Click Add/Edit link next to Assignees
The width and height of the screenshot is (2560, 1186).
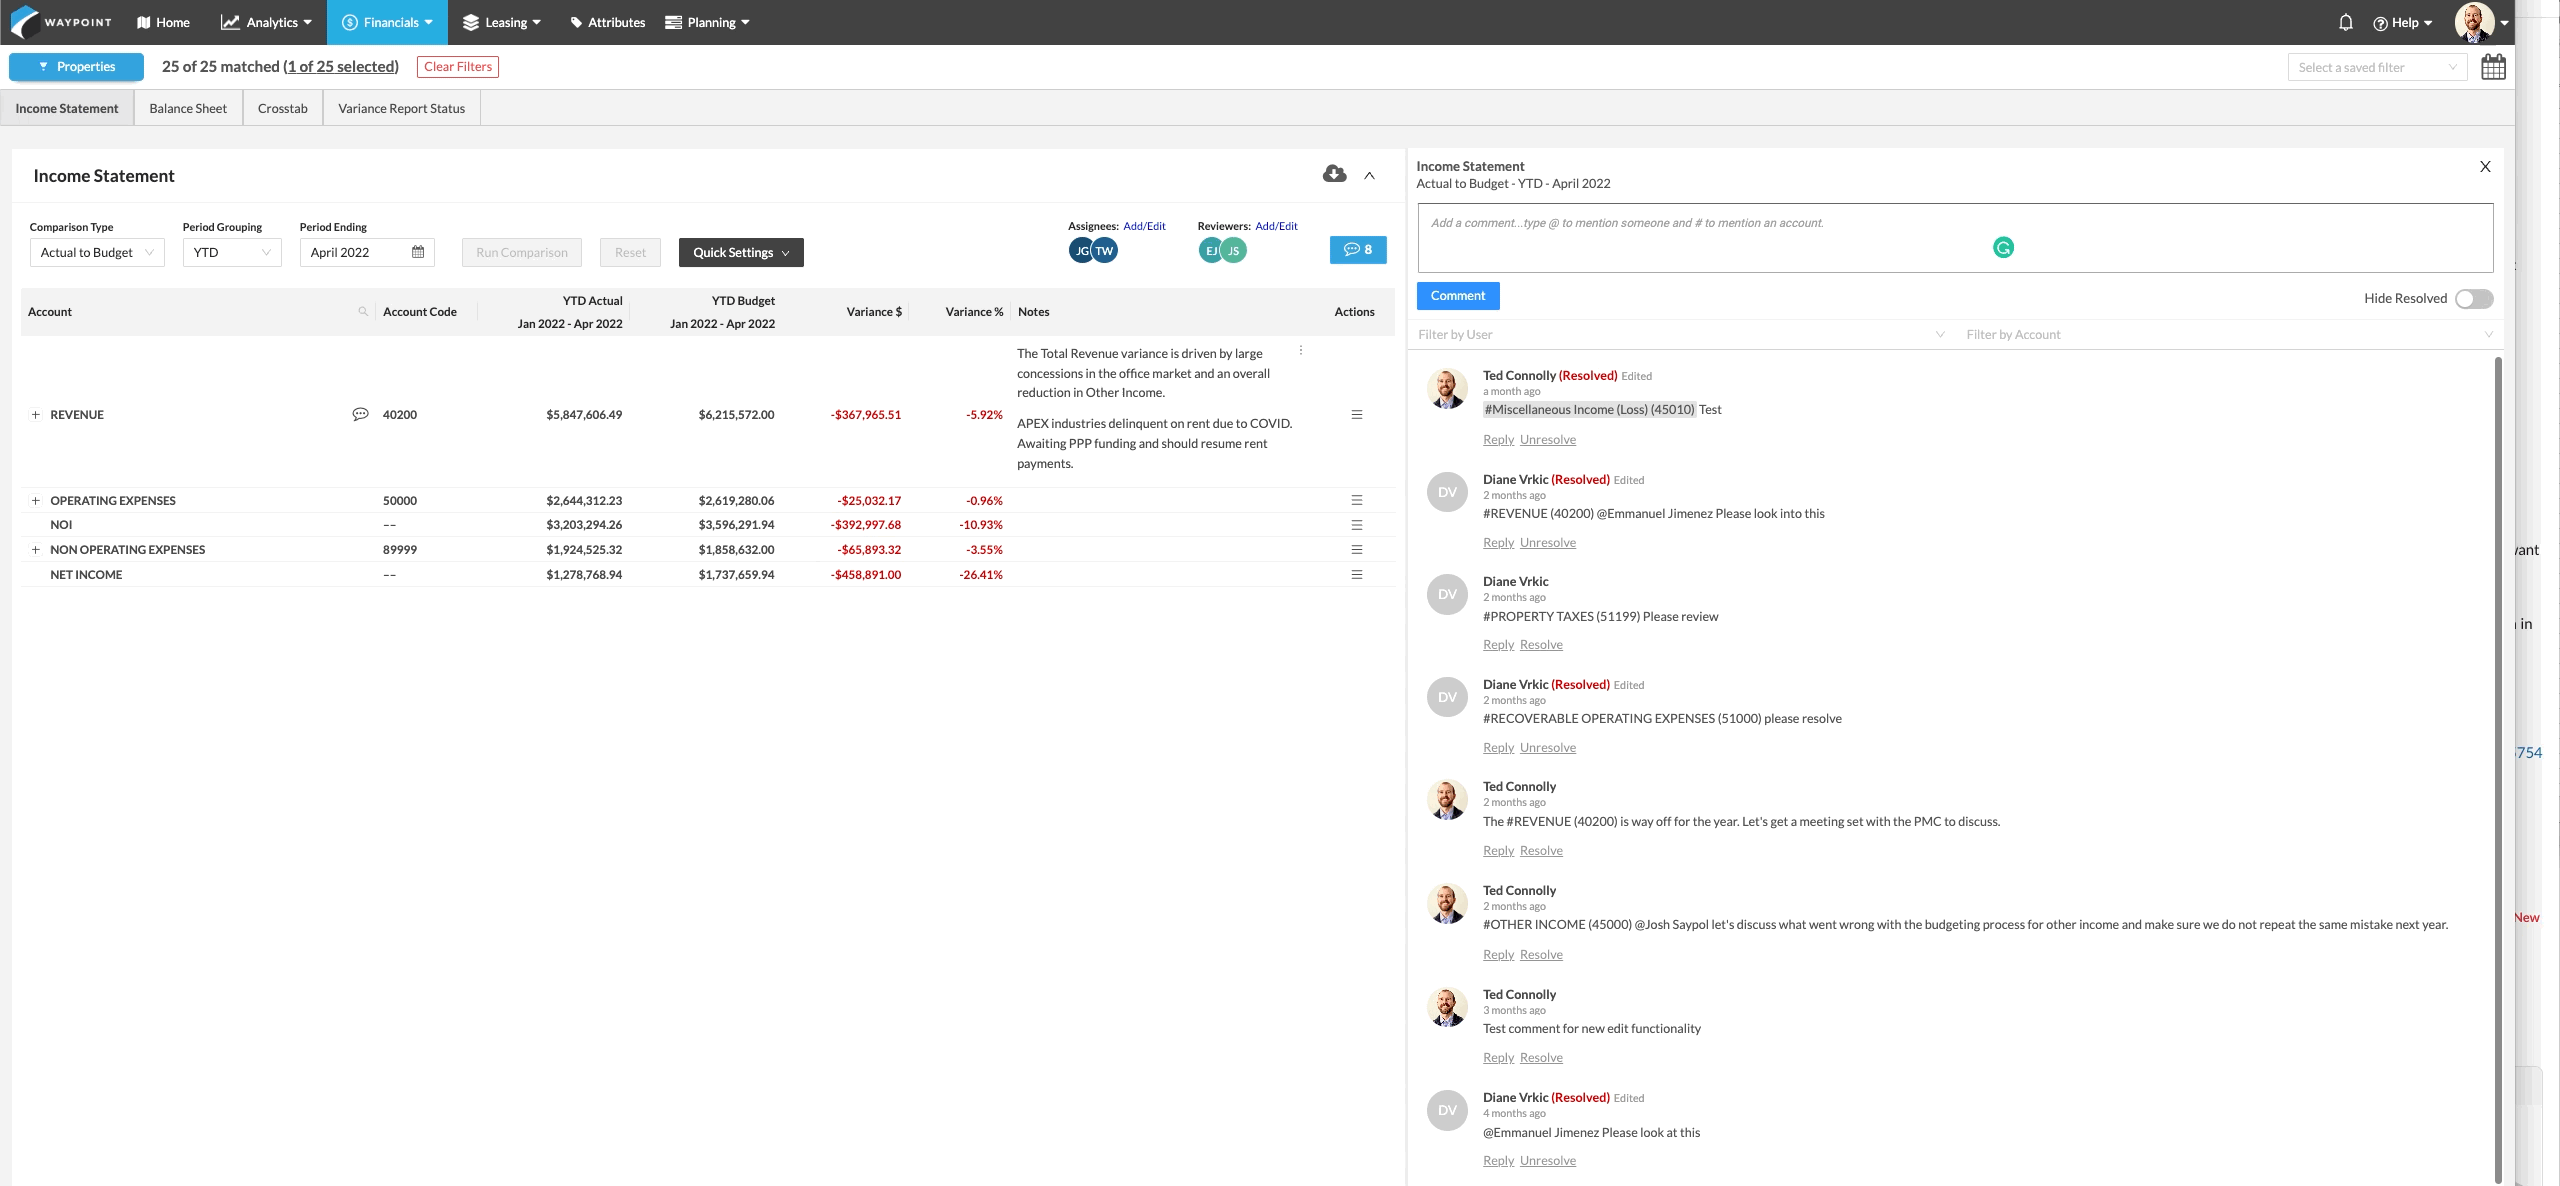click(x=1144, y=226)
